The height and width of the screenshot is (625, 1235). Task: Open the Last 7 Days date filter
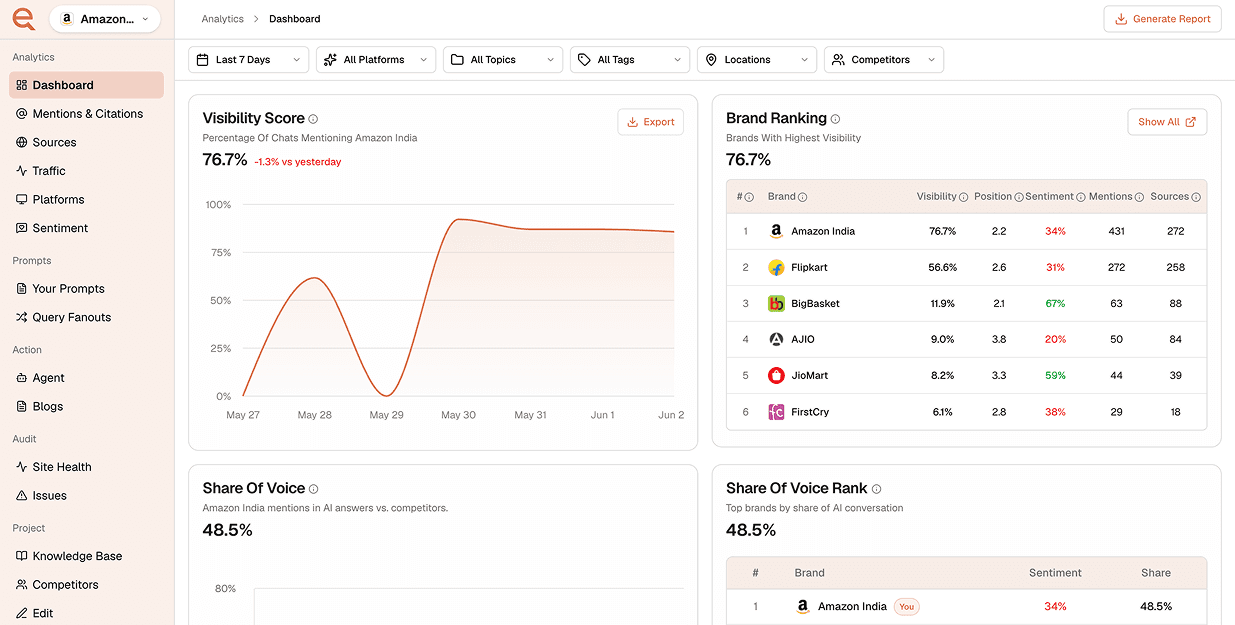point(248,60)
